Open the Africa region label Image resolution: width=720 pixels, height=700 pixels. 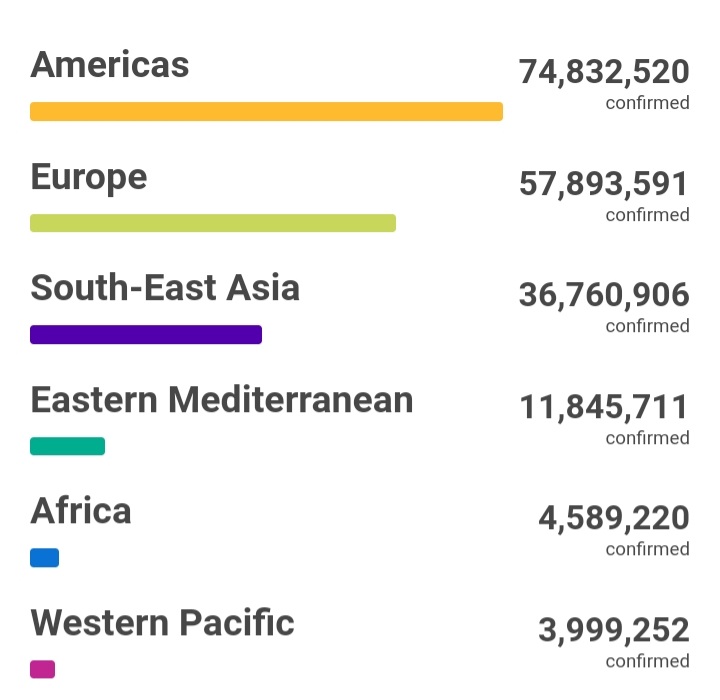coord(81,512)
